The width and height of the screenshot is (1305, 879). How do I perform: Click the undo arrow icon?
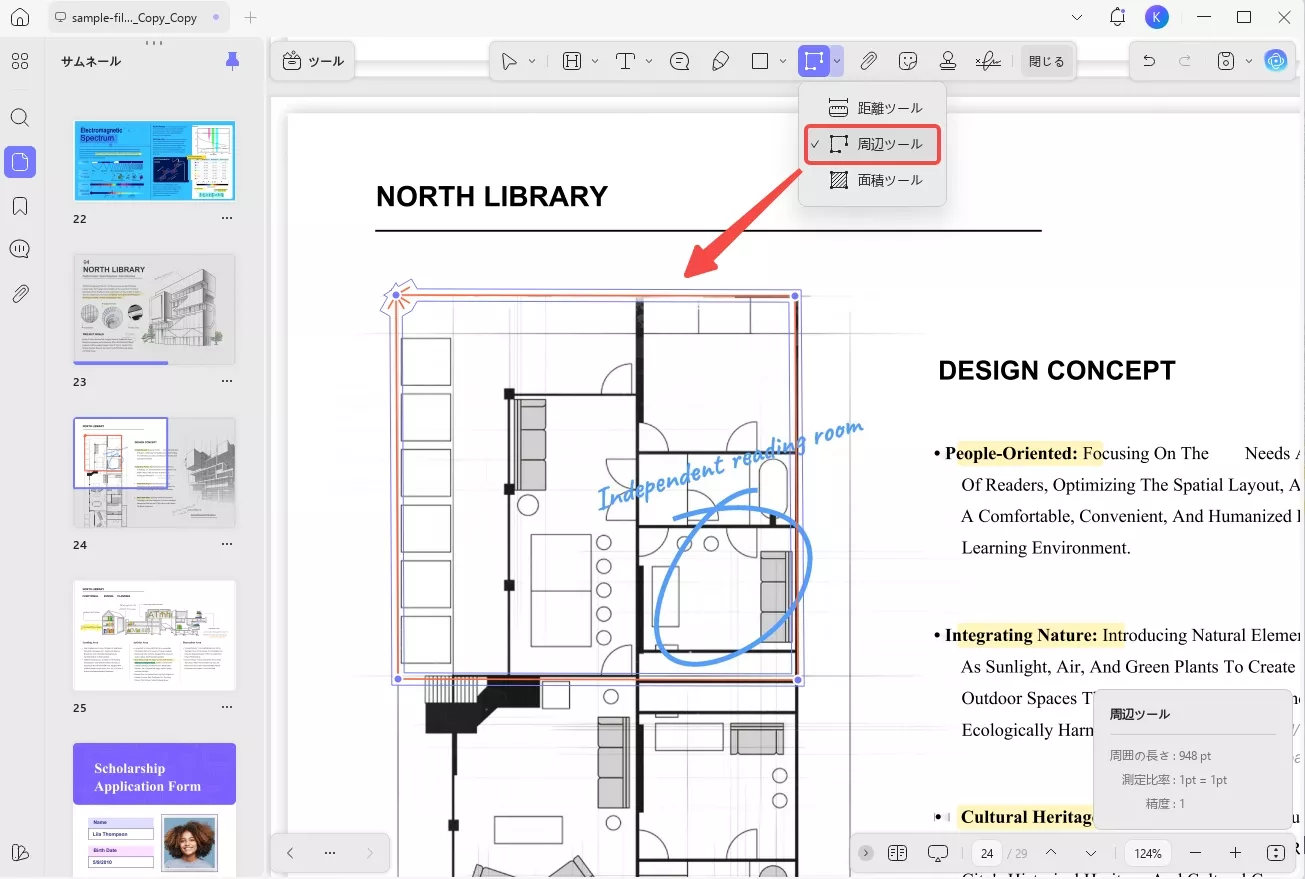1149,62
